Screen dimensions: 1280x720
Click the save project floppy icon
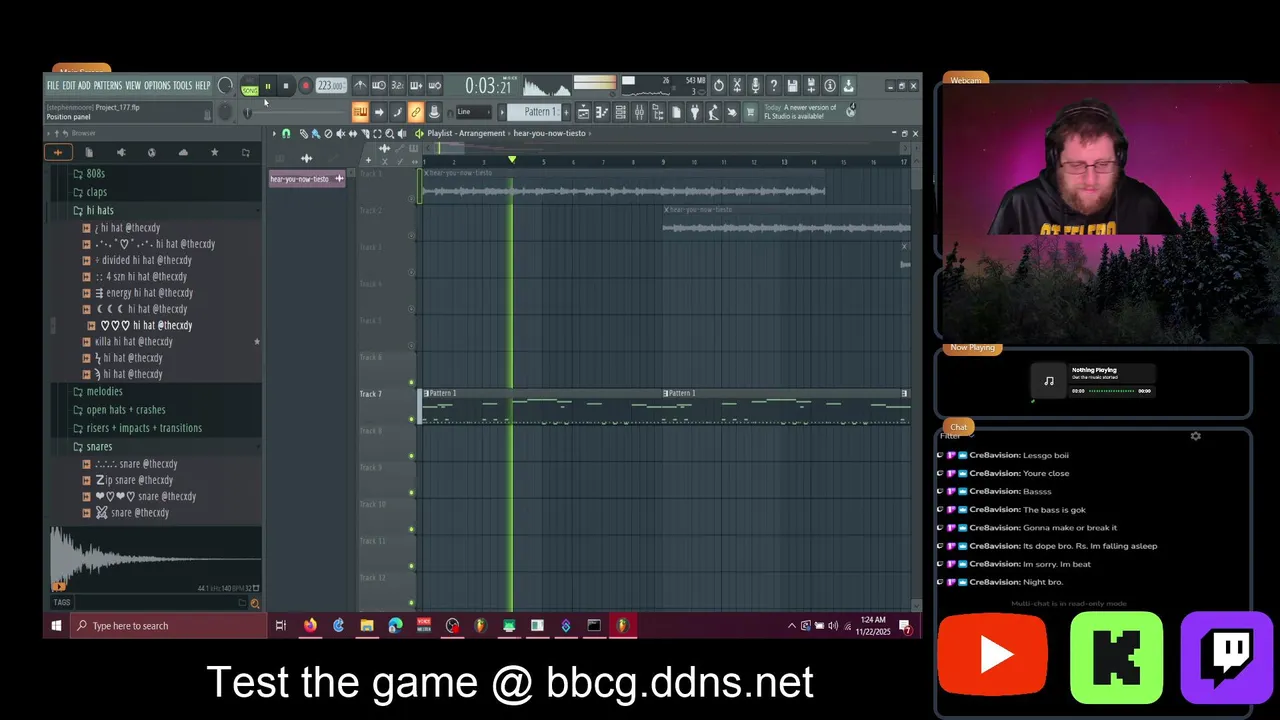point(792,86)
